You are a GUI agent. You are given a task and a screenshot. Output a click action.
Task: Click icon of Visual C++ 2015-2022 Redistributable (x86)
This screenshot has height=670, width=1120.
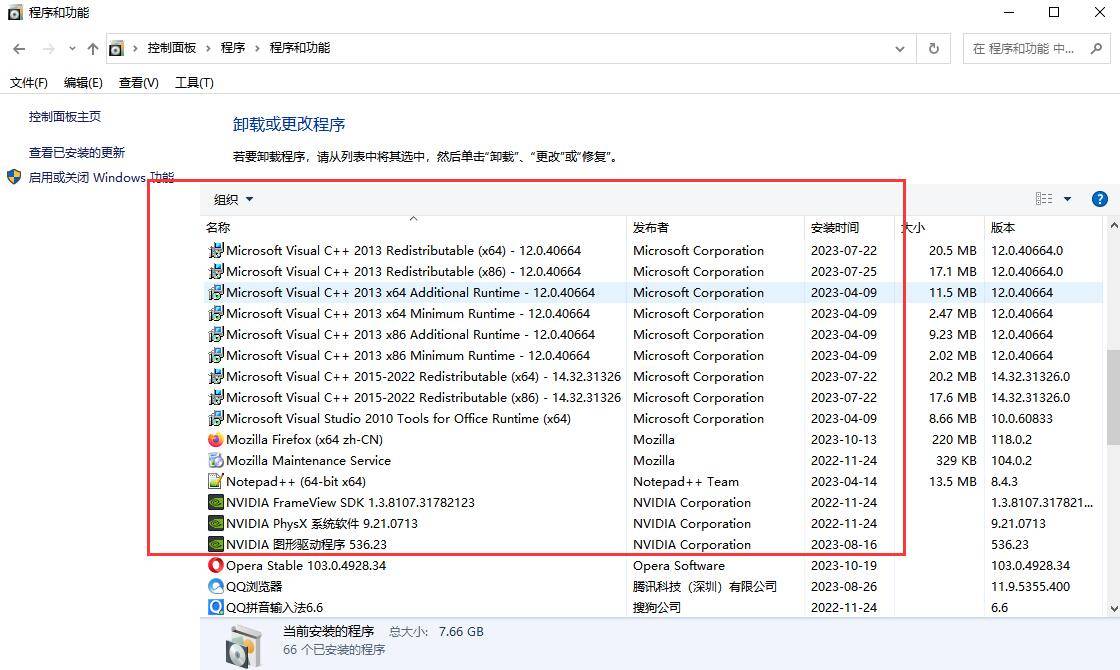[216, 397]
